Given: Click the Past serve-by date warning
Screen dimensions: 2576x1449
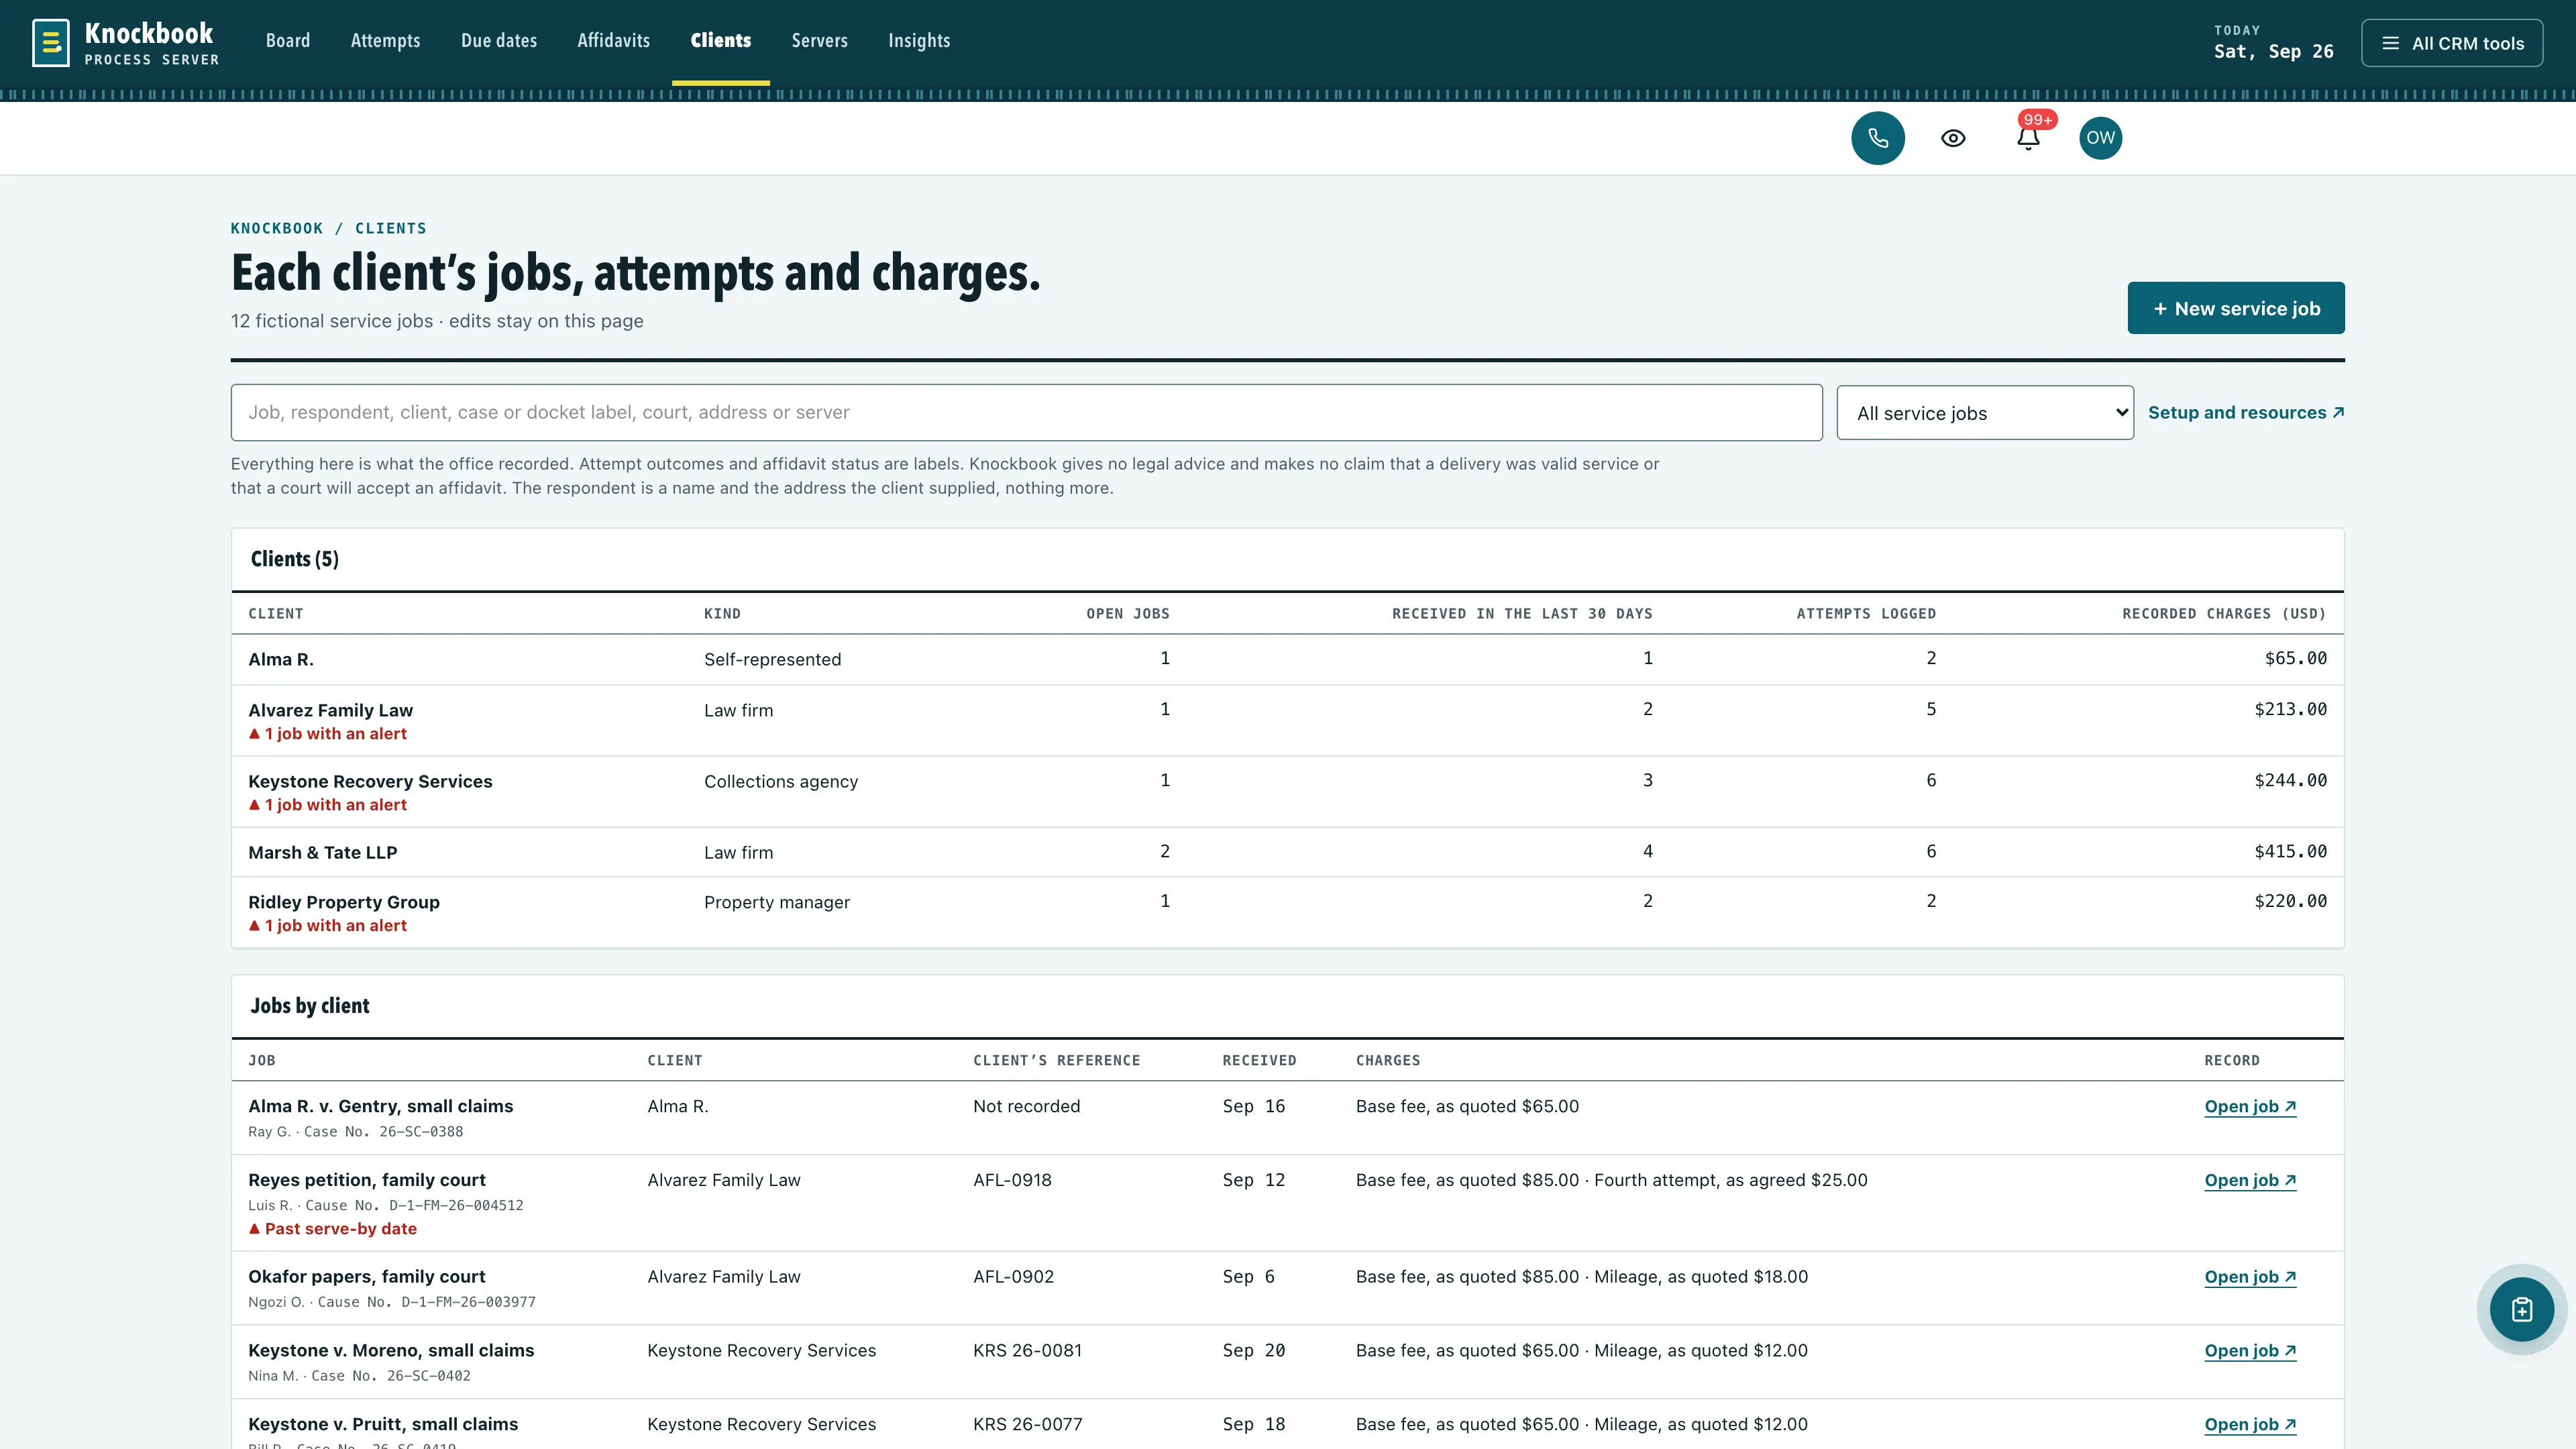Looking at the screenshot, I should tap(333, 1229).
